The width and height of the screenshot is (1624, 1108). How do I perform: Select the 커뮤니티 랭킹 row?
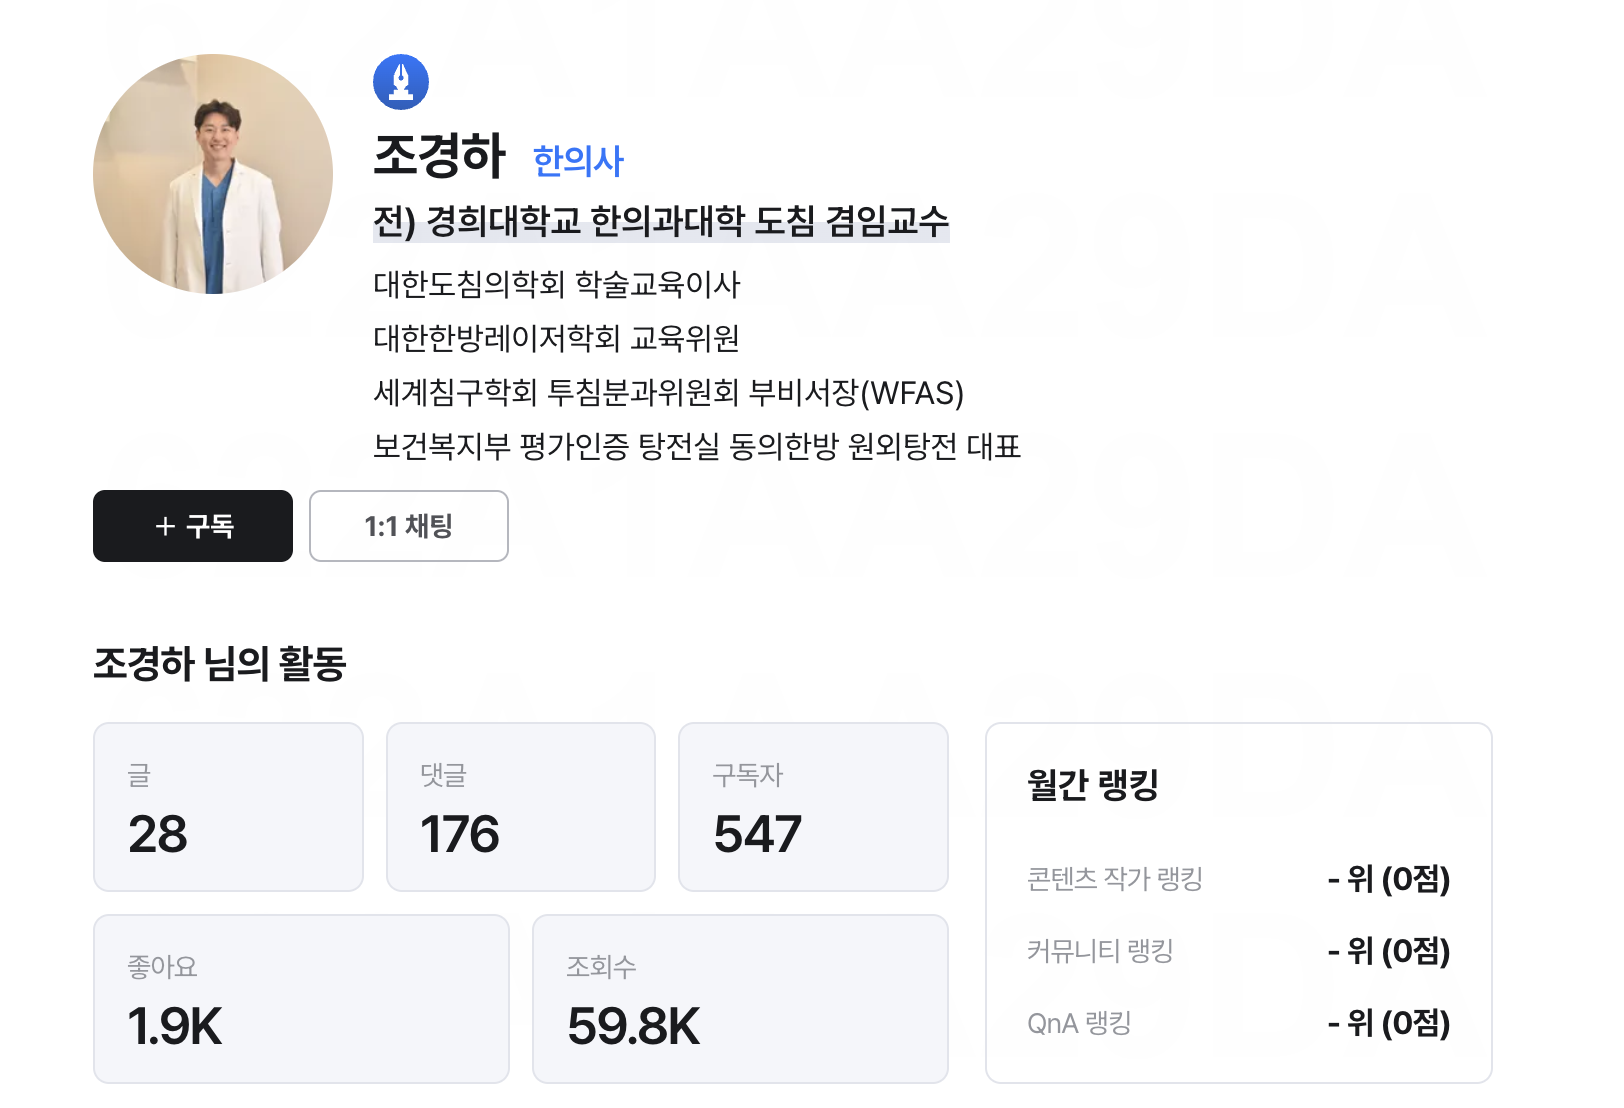coord(1238,951)
